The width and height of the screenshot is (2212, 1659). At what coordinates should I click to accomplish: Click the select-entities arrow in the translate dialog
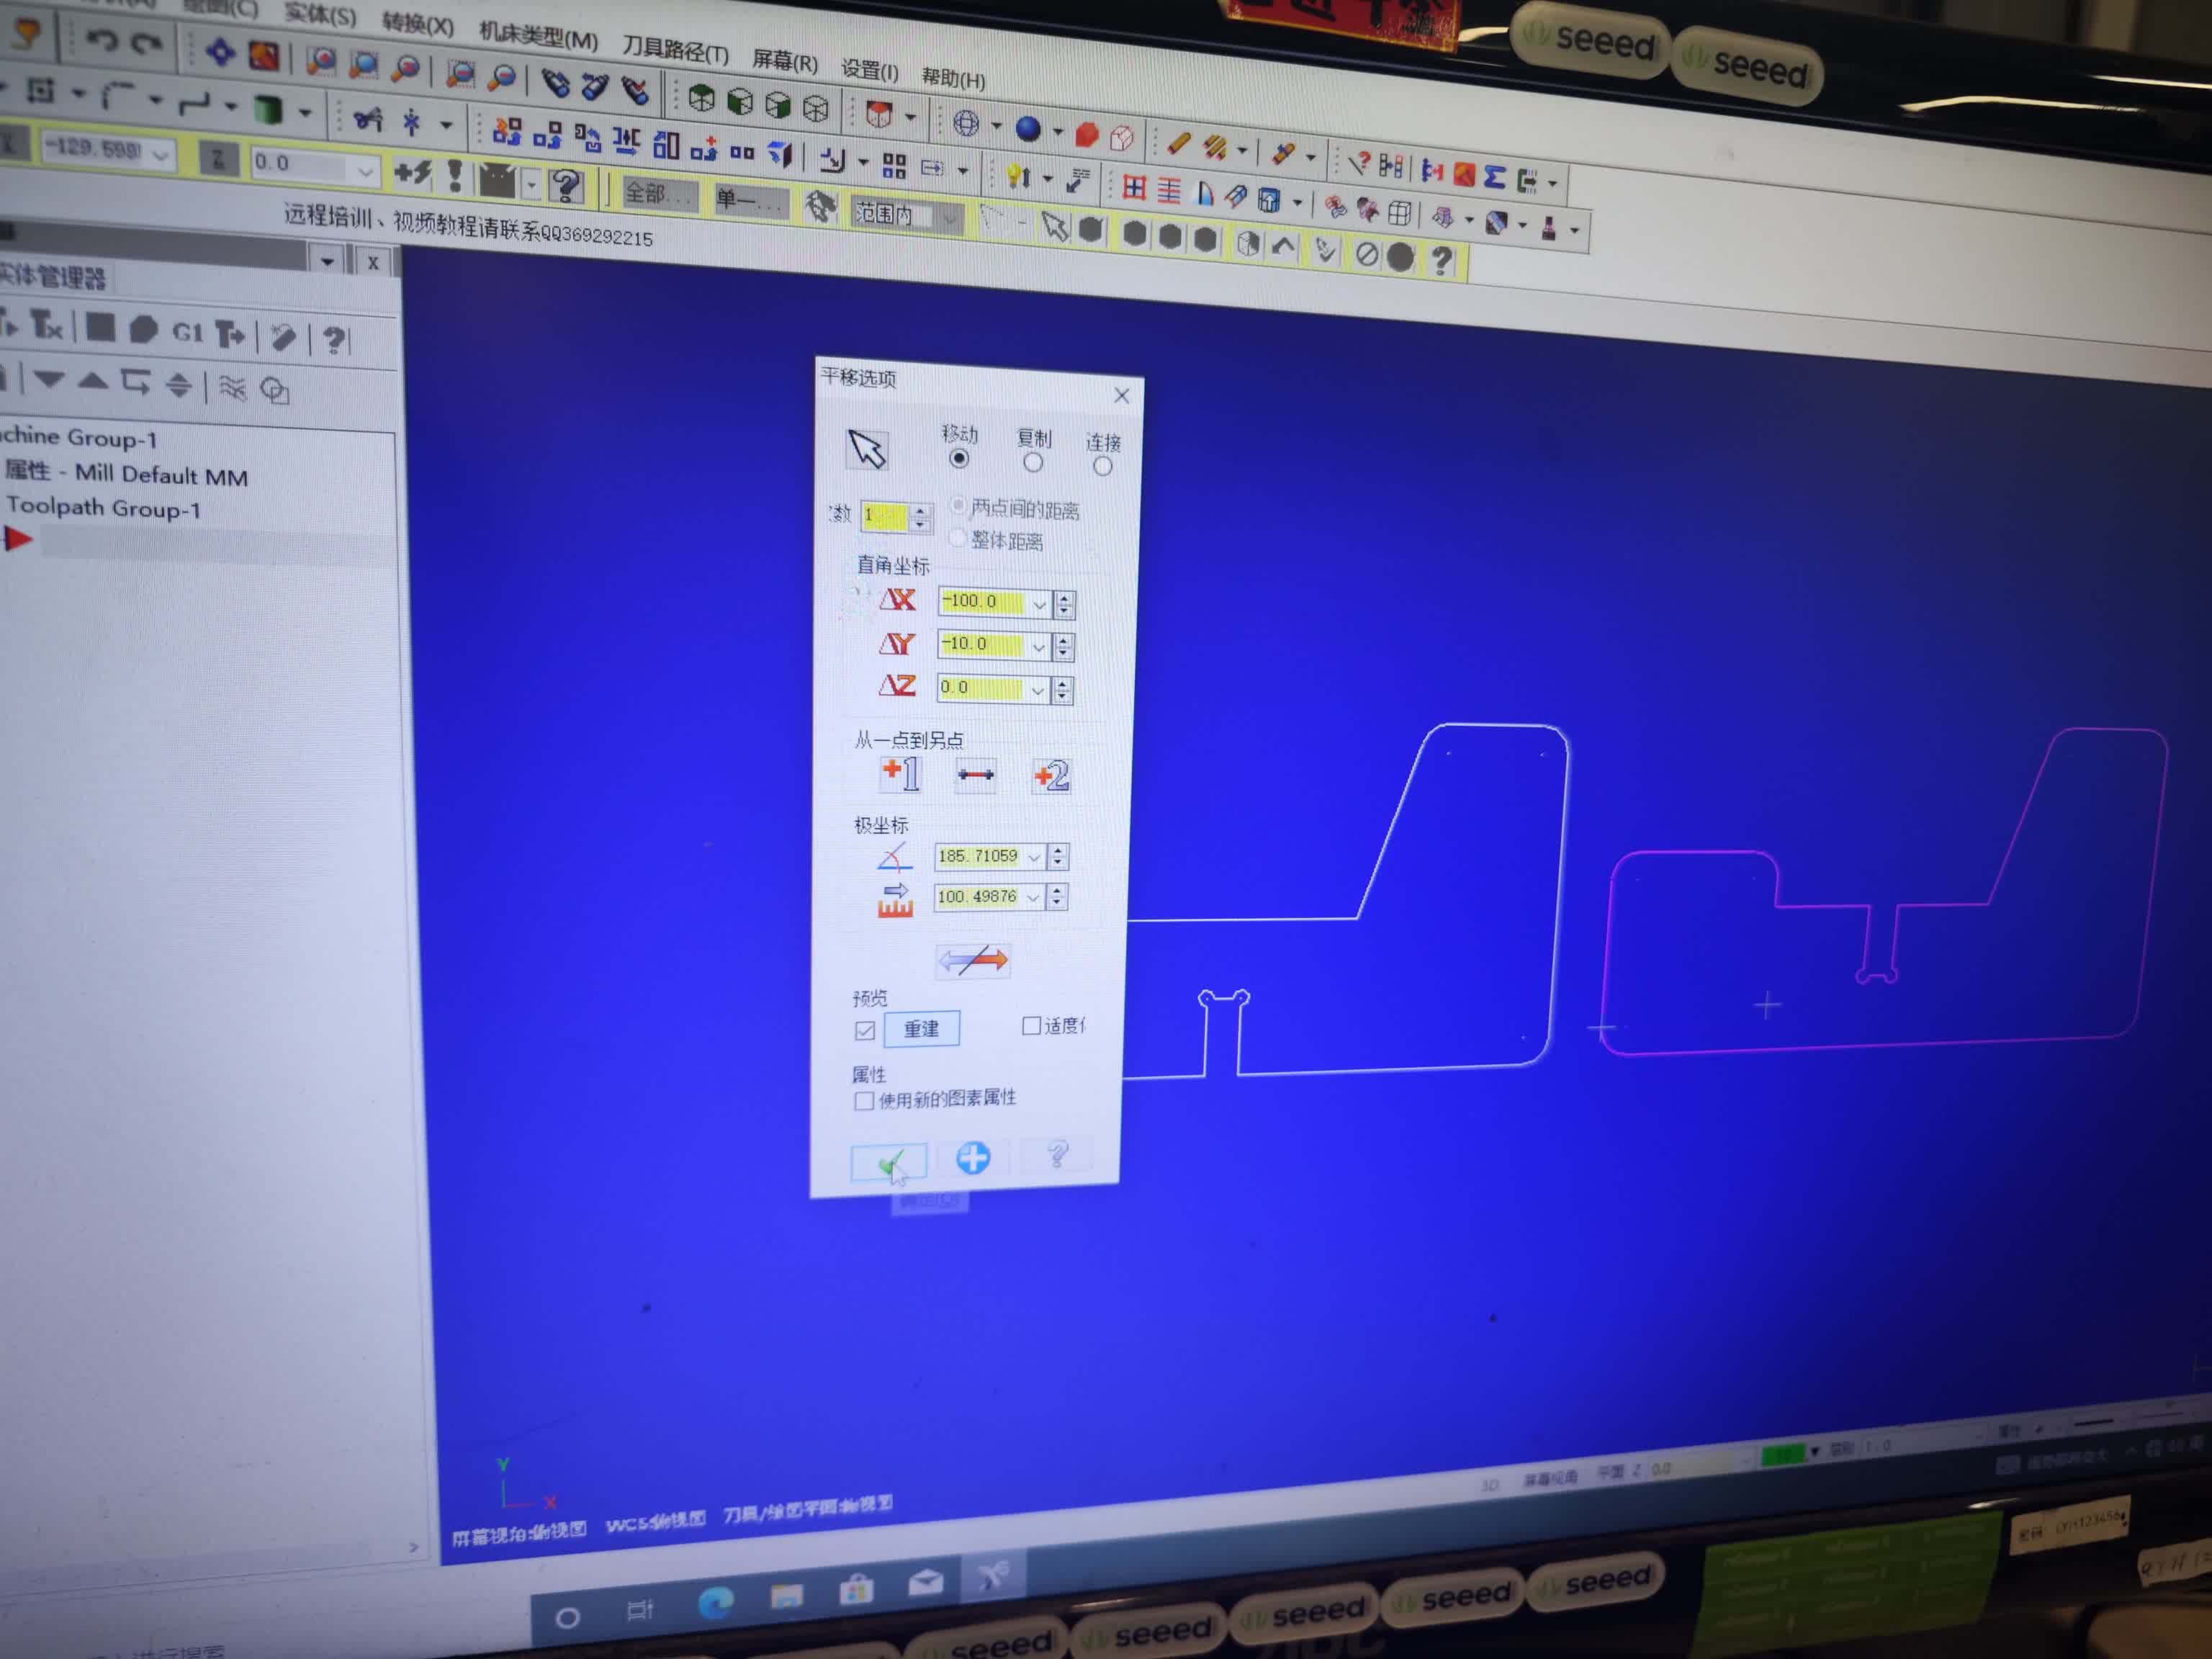point(866,449)
